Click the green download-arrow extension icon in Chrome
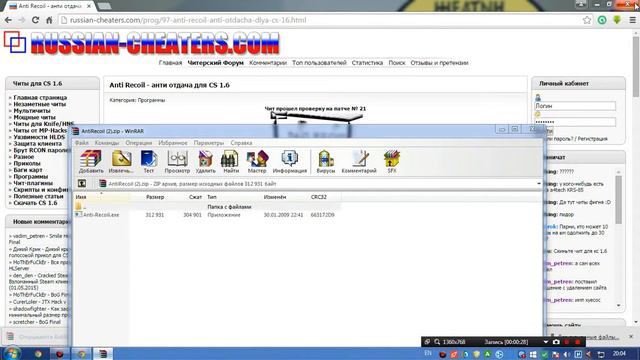Screen dimensions: 640x360 pyautogui.click(x=617, y=20)
